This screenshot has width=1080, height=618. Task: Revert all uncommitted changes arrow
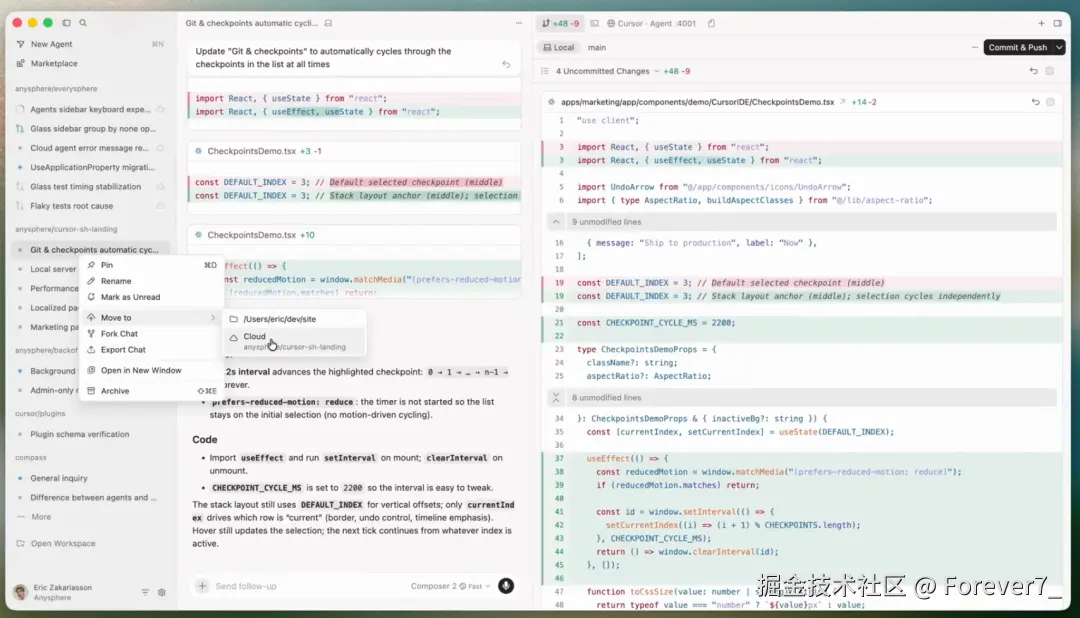1033,71
